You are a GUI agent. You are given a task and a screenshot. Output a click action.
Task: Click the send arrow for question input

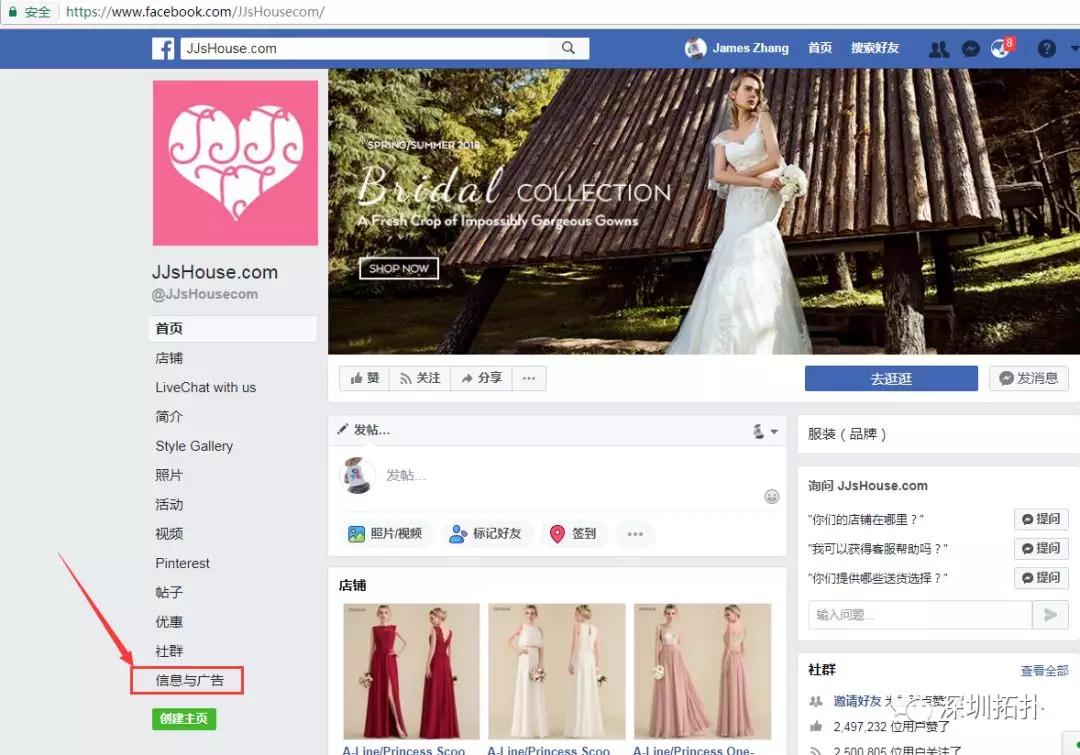pyautogui.click(x=1049, y=615)
